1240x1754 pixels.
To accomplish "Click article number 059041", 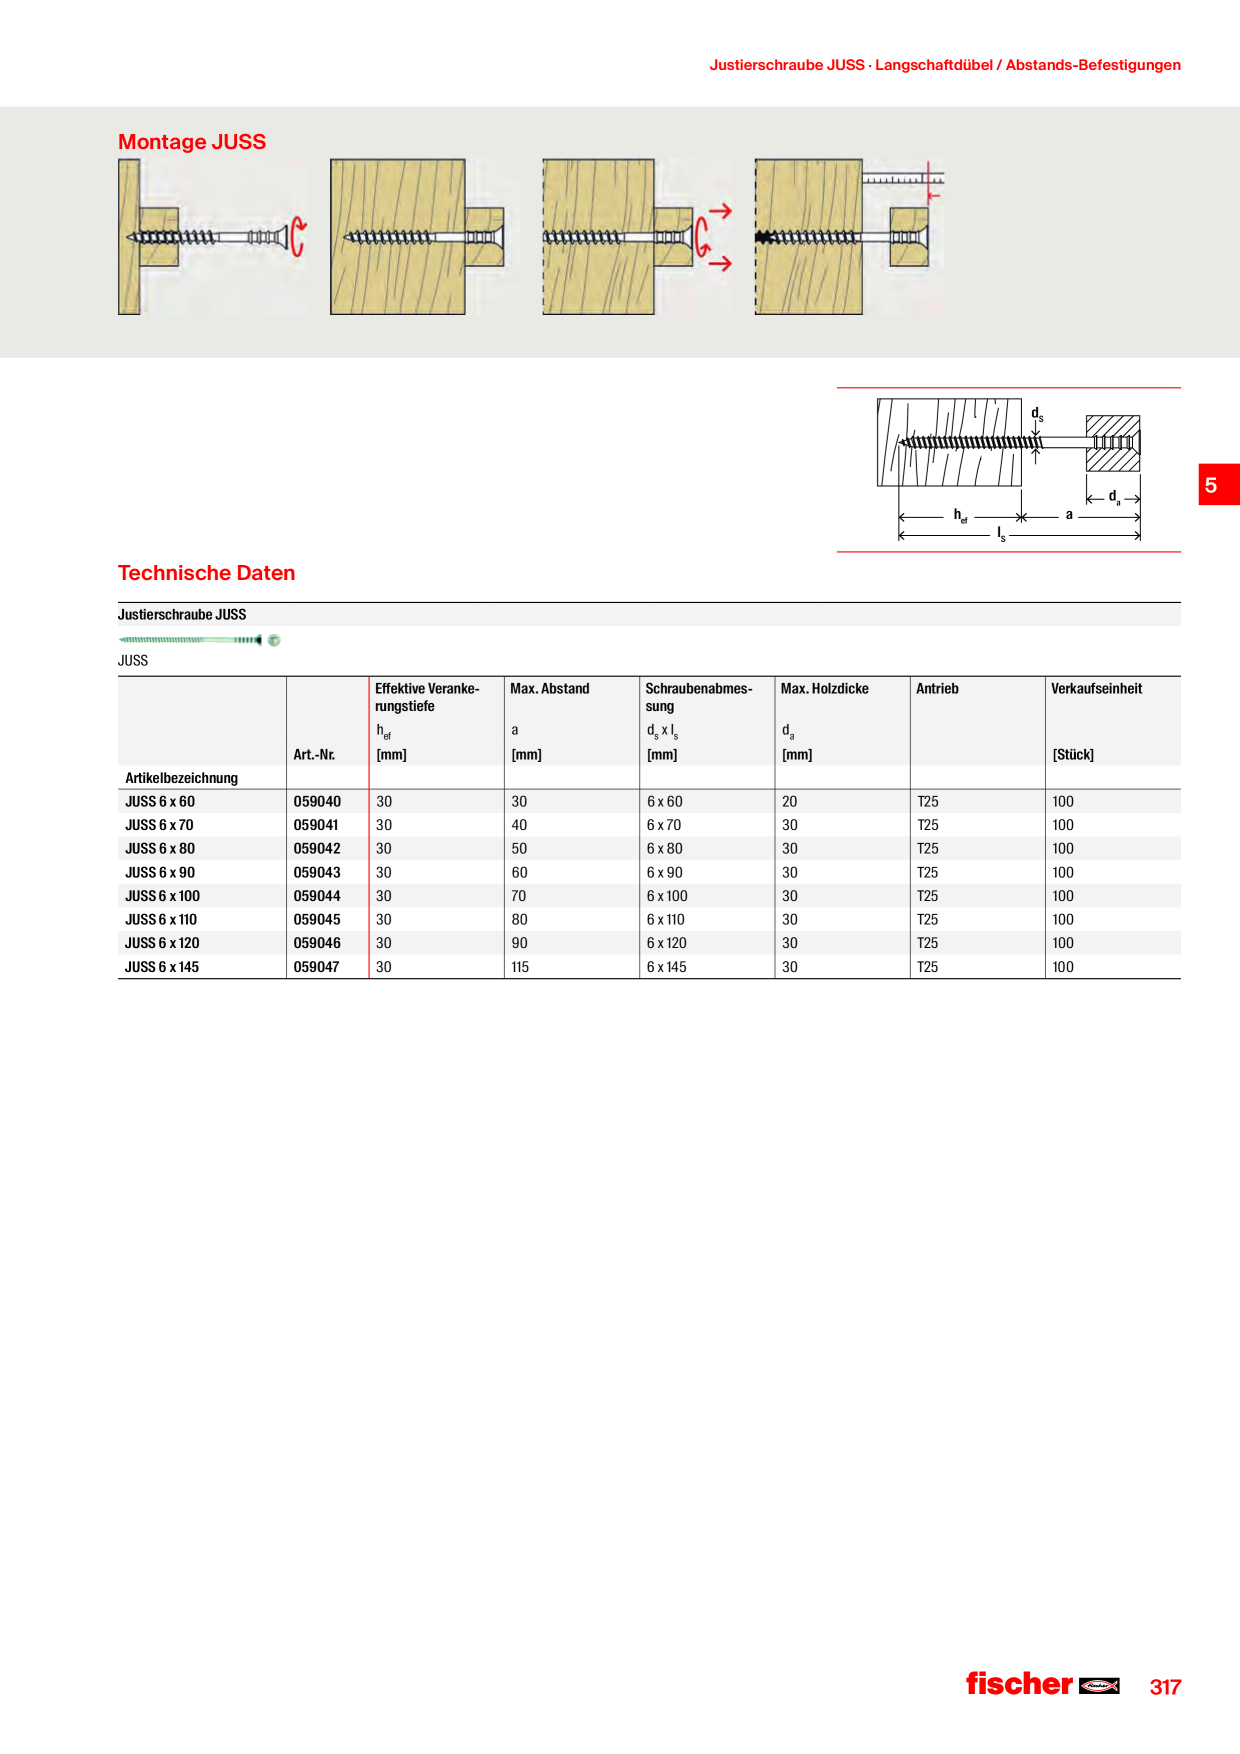I will [316, 825].
